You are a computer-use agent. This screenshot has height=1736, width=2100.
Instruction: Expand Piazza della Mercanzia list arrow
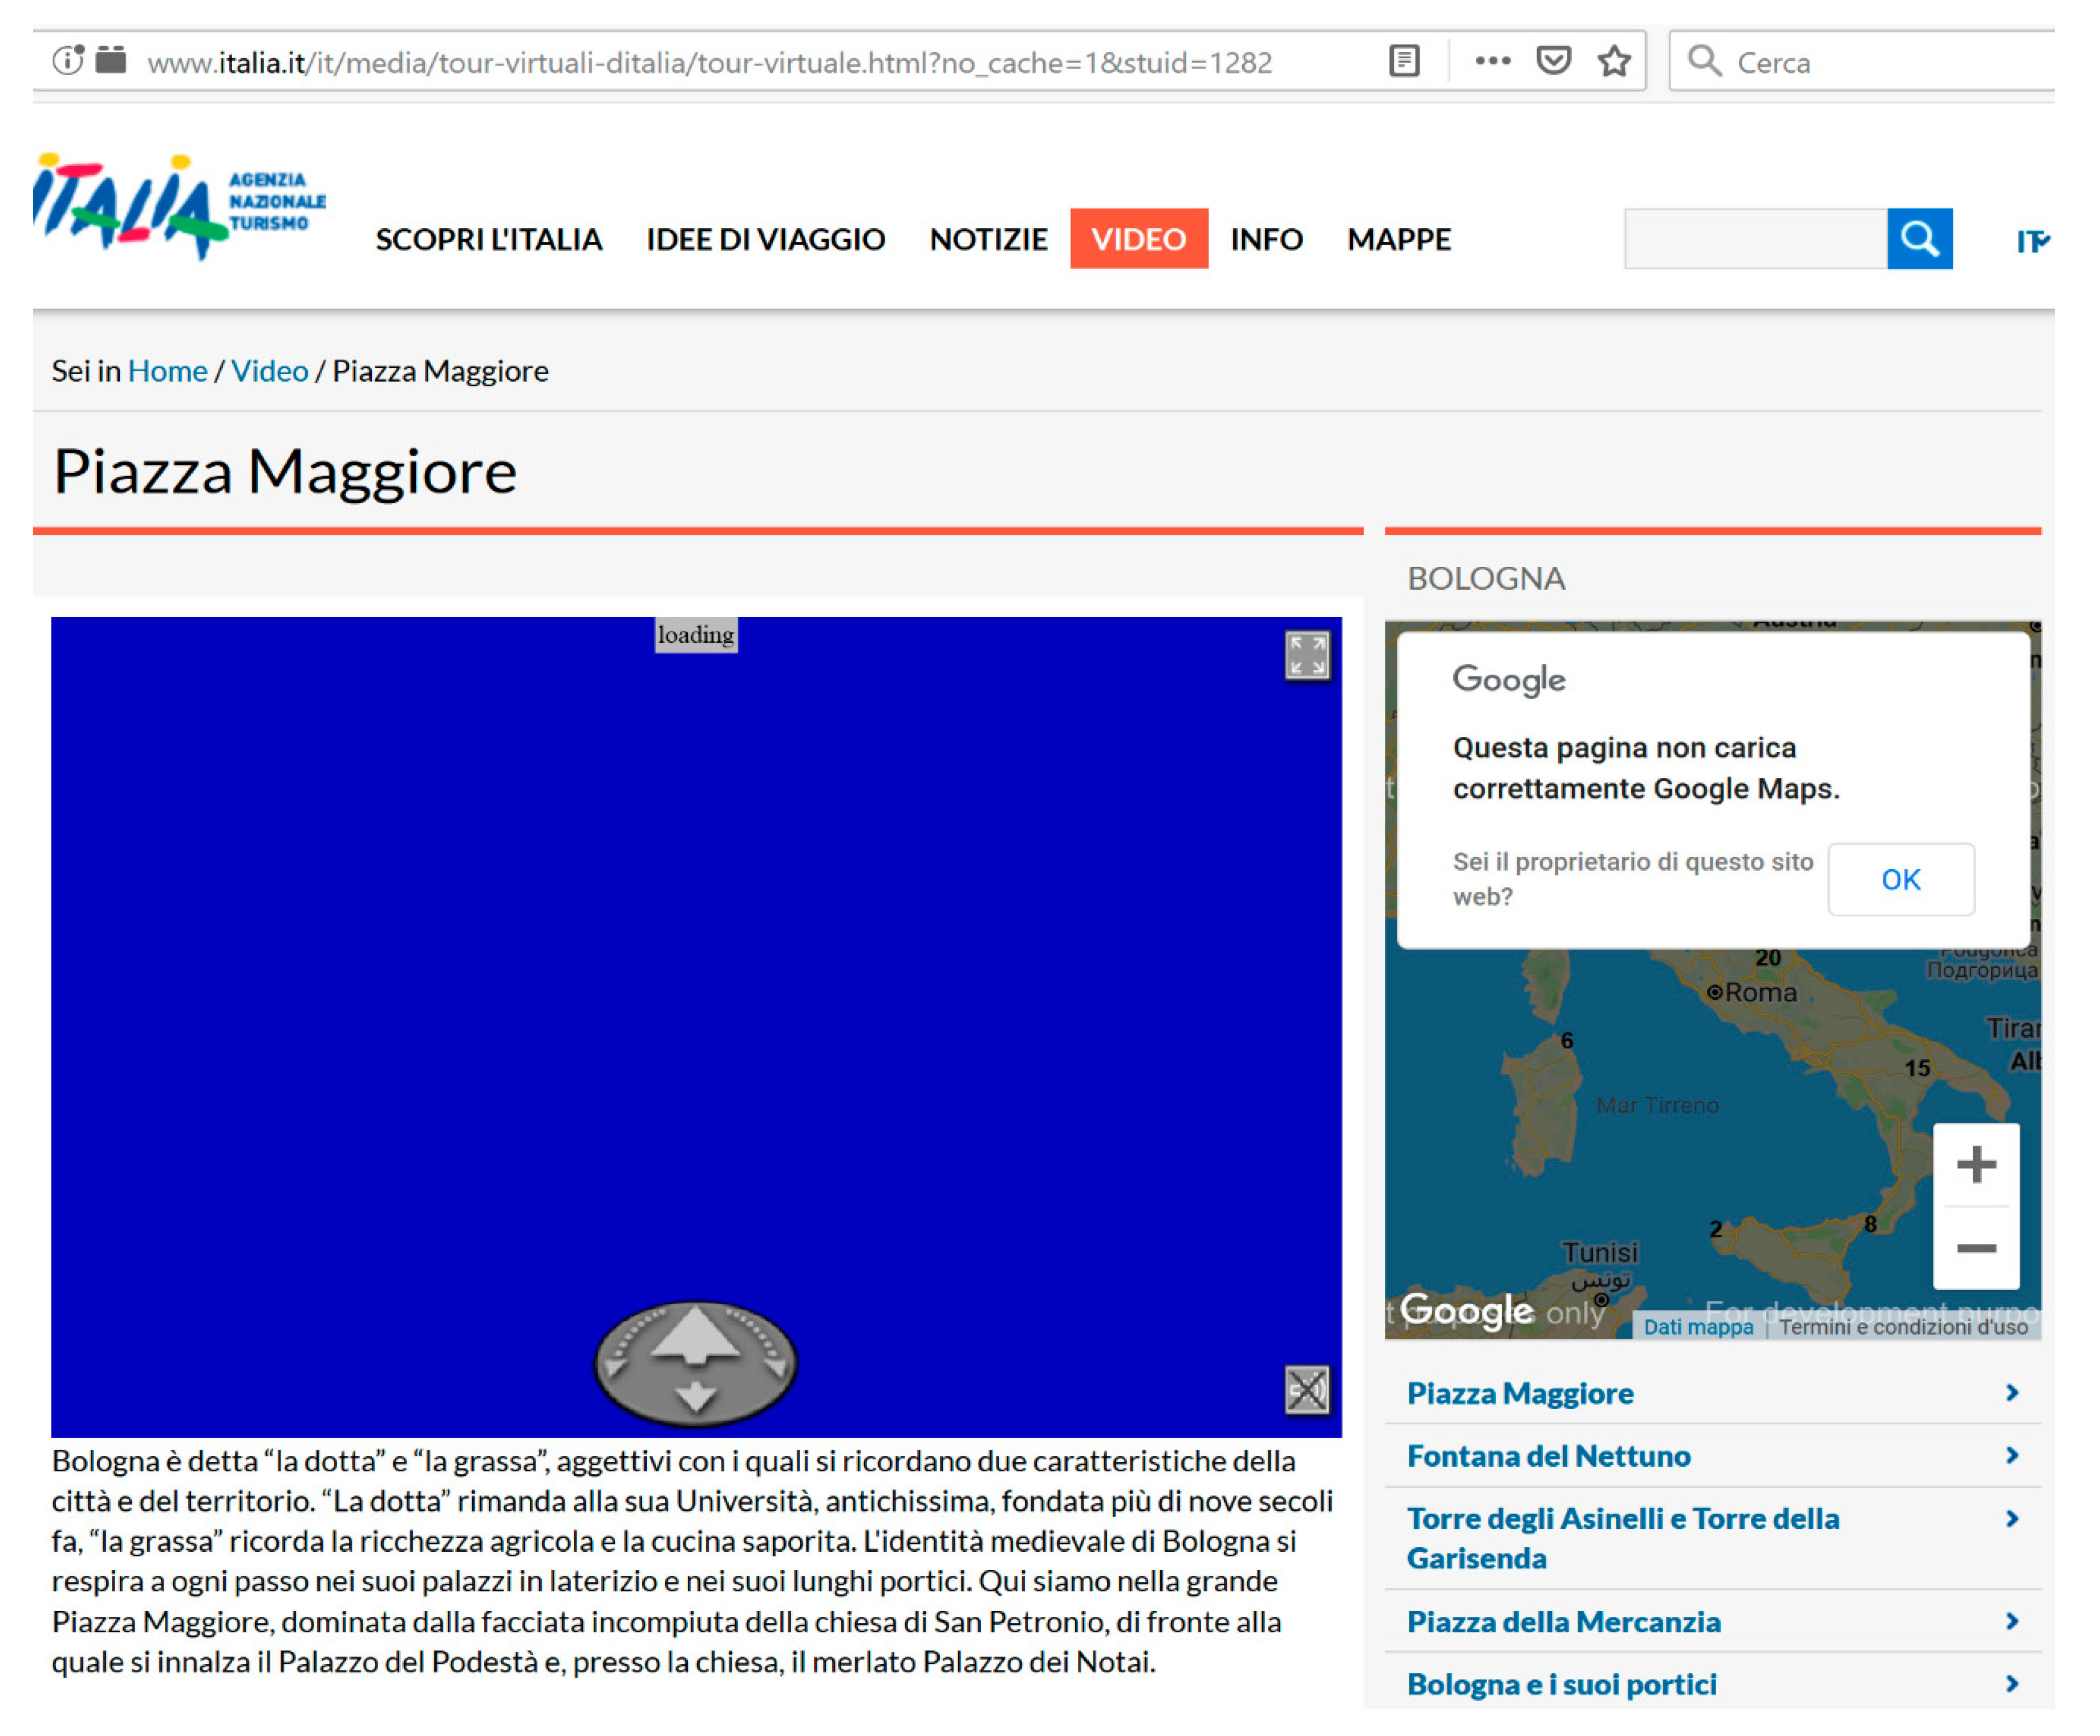tap(2011, 1620)
